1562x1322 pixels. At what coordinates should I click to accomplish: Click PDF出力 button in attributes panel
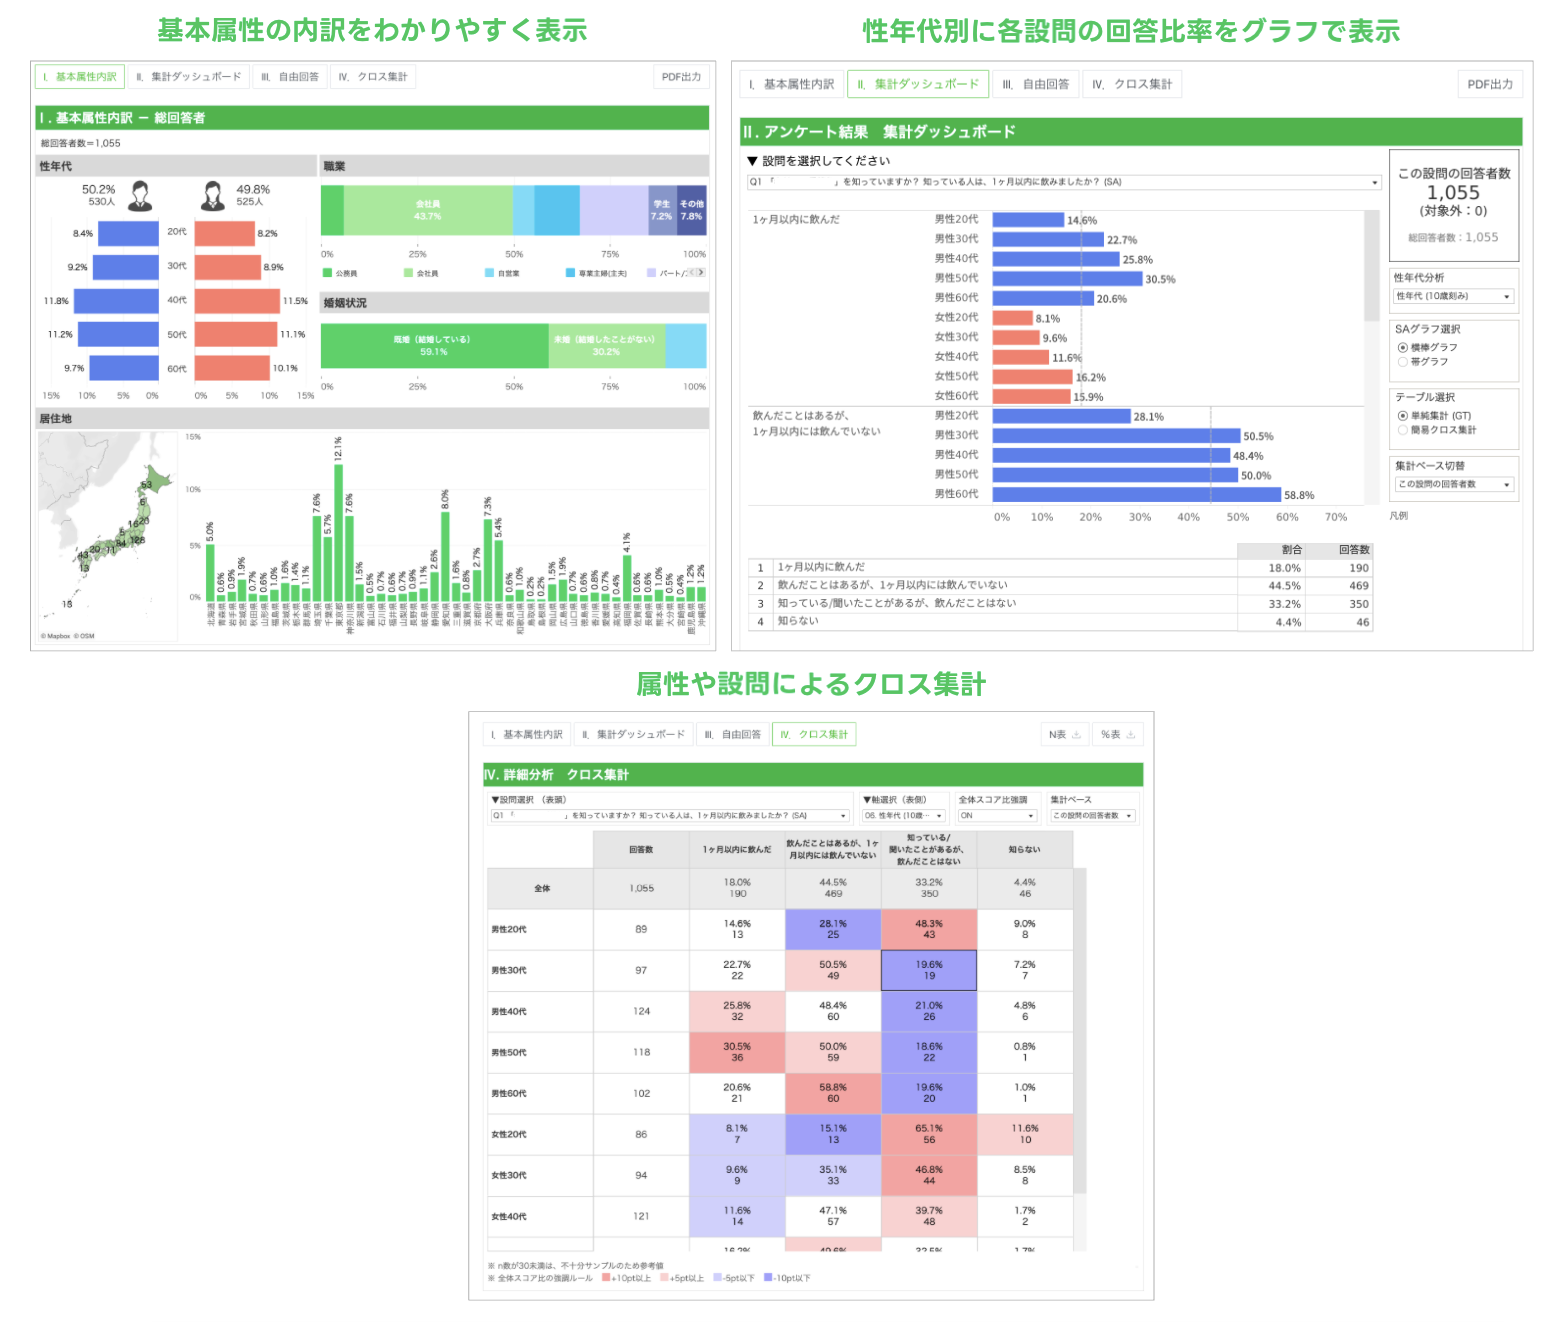[681, 77]
